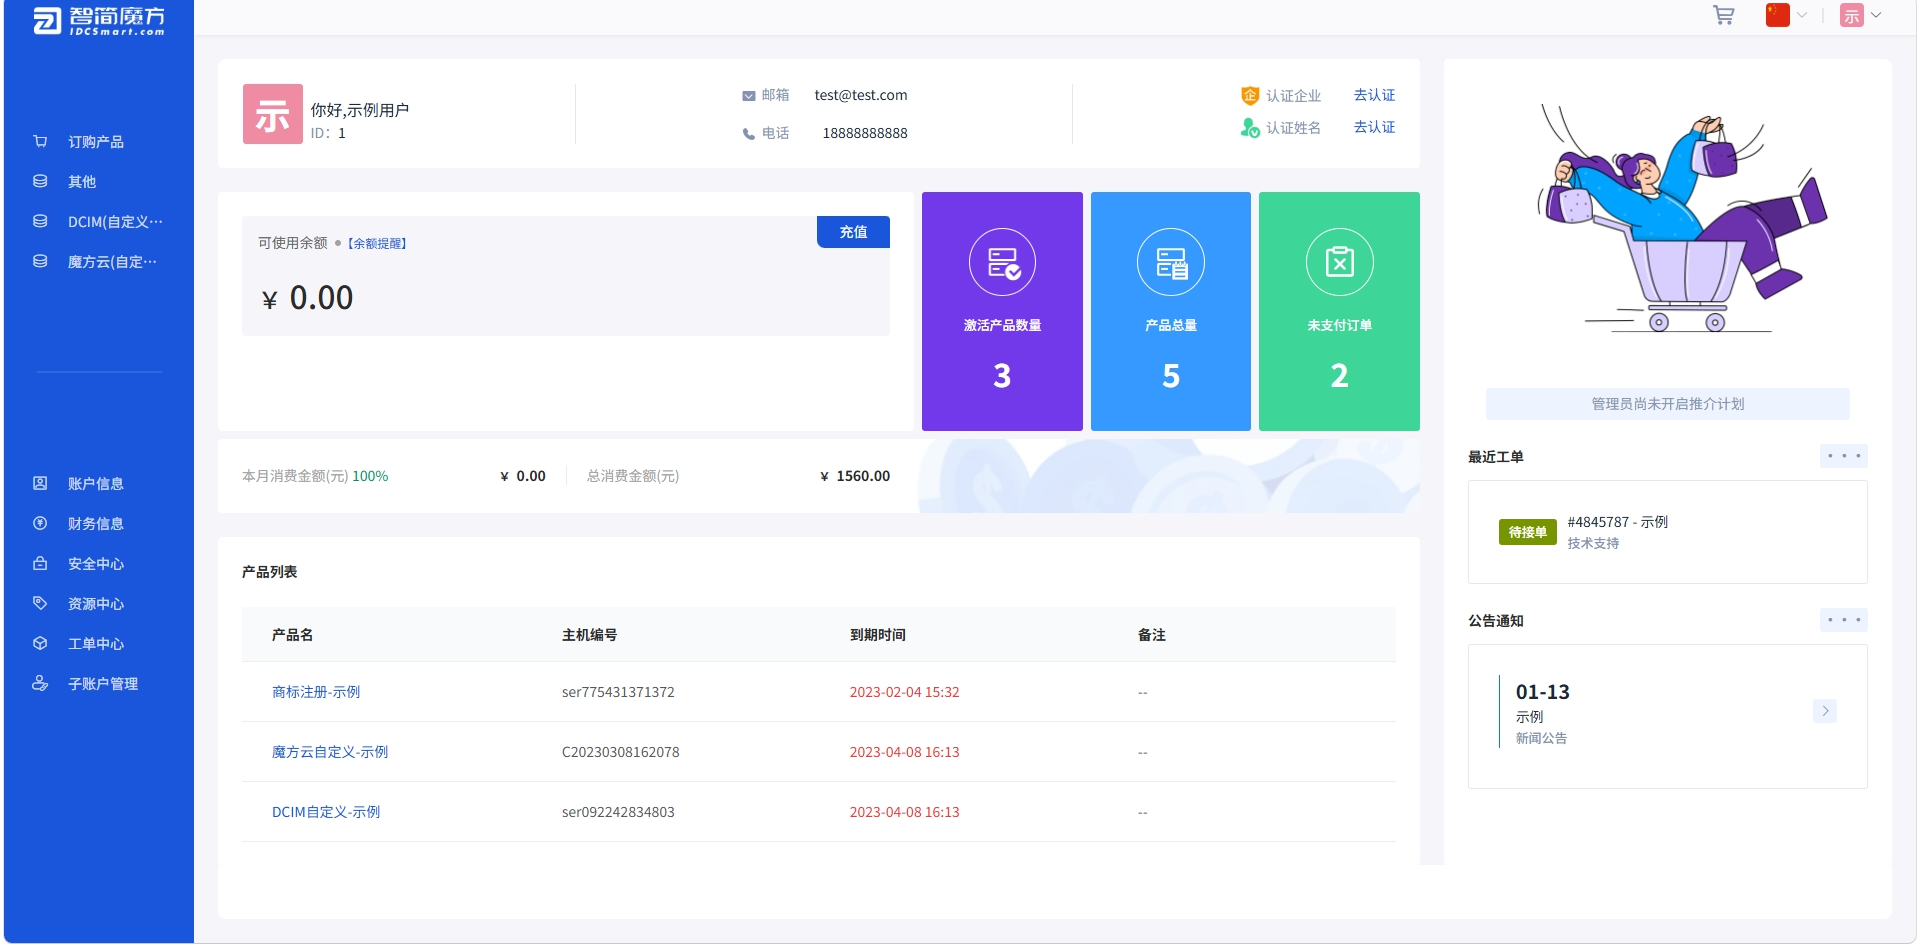Open ticket #4845787 - 示例
1920x944 pixels.
pos(1617,522)
